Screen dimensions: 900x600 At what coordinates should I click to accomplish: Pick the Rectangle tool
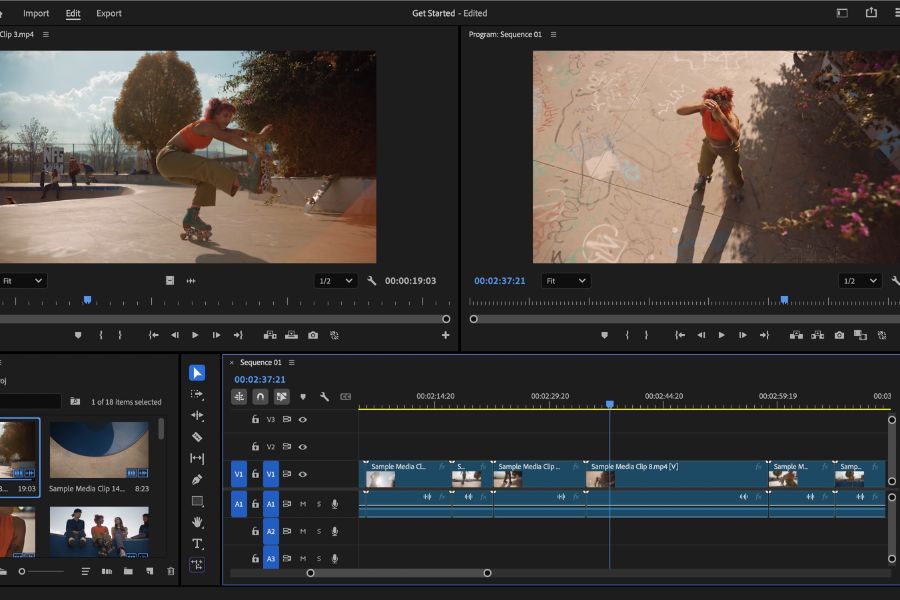coord(197,501)
